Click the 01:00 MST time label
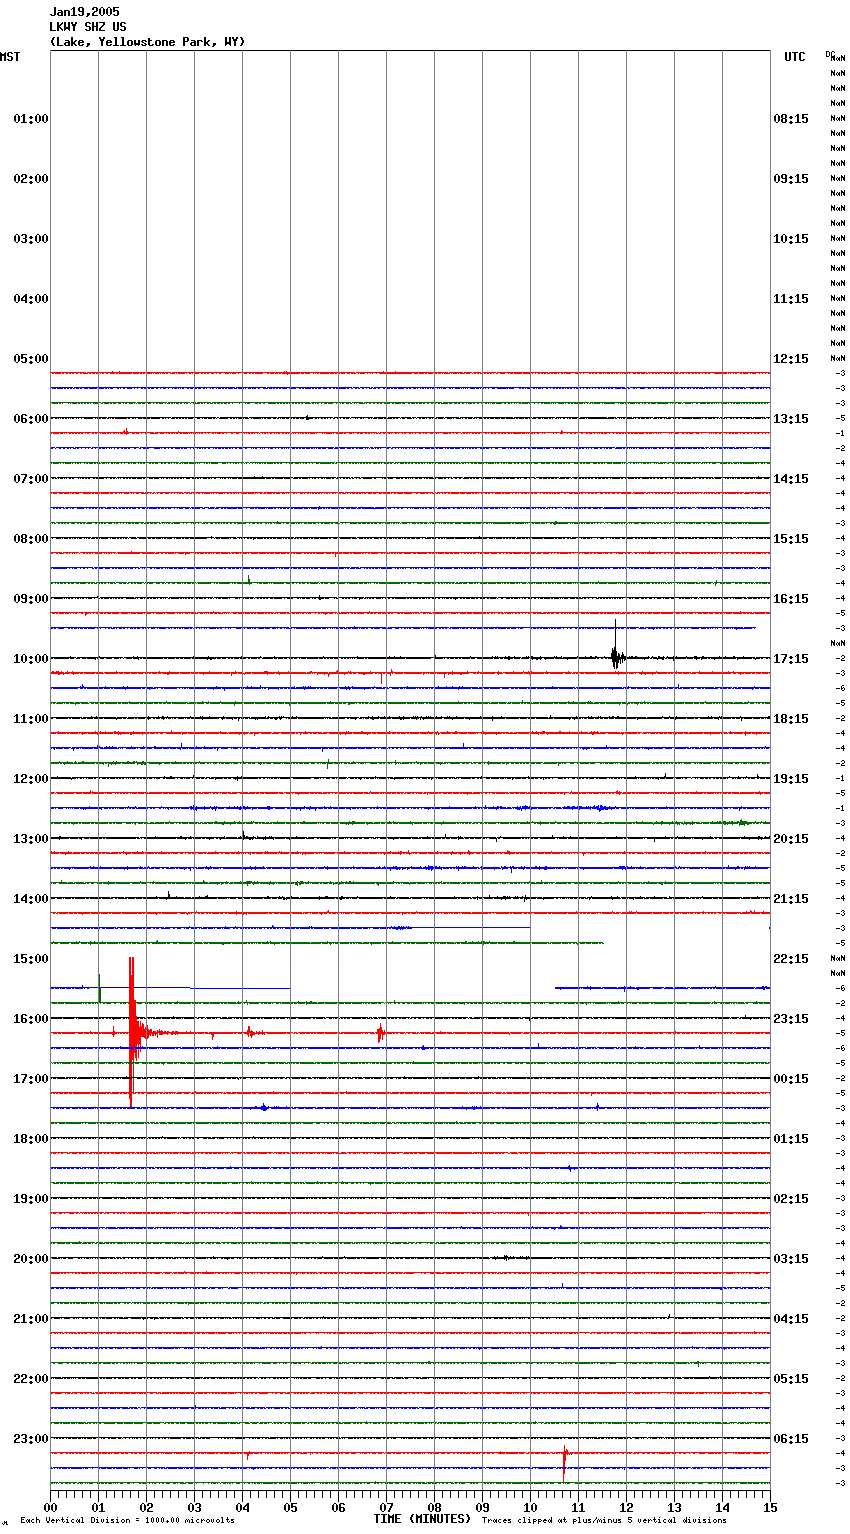Image resolution: width=850 pixels, height=1534 pixels. (31, 119)
